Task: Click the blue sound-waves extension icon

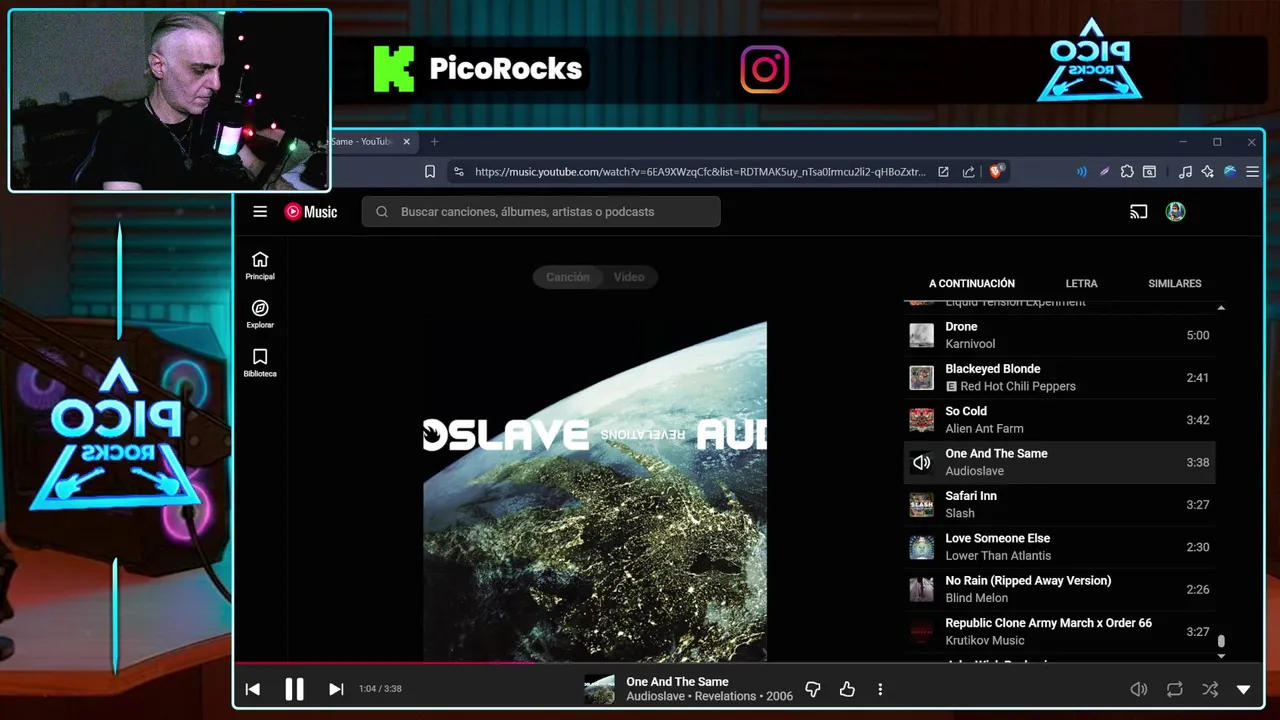Action: coord(1081,172)
